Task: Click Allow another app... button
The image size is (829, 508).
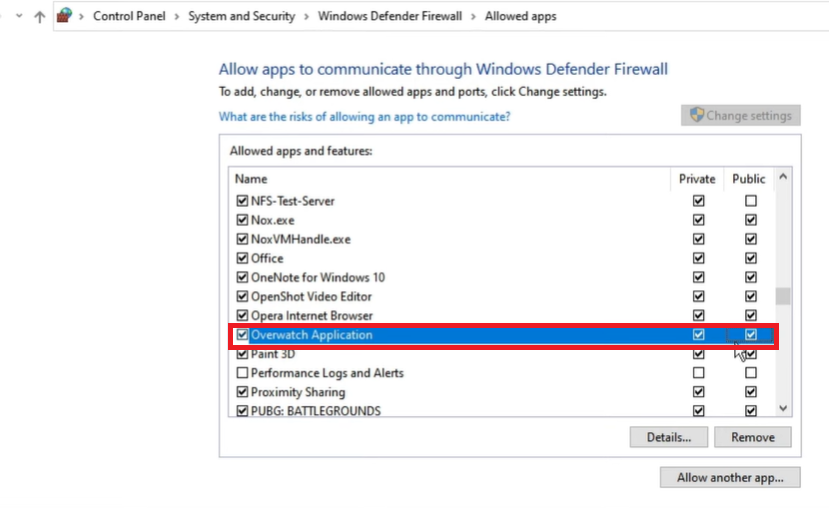Action: (x=730, y=478)
